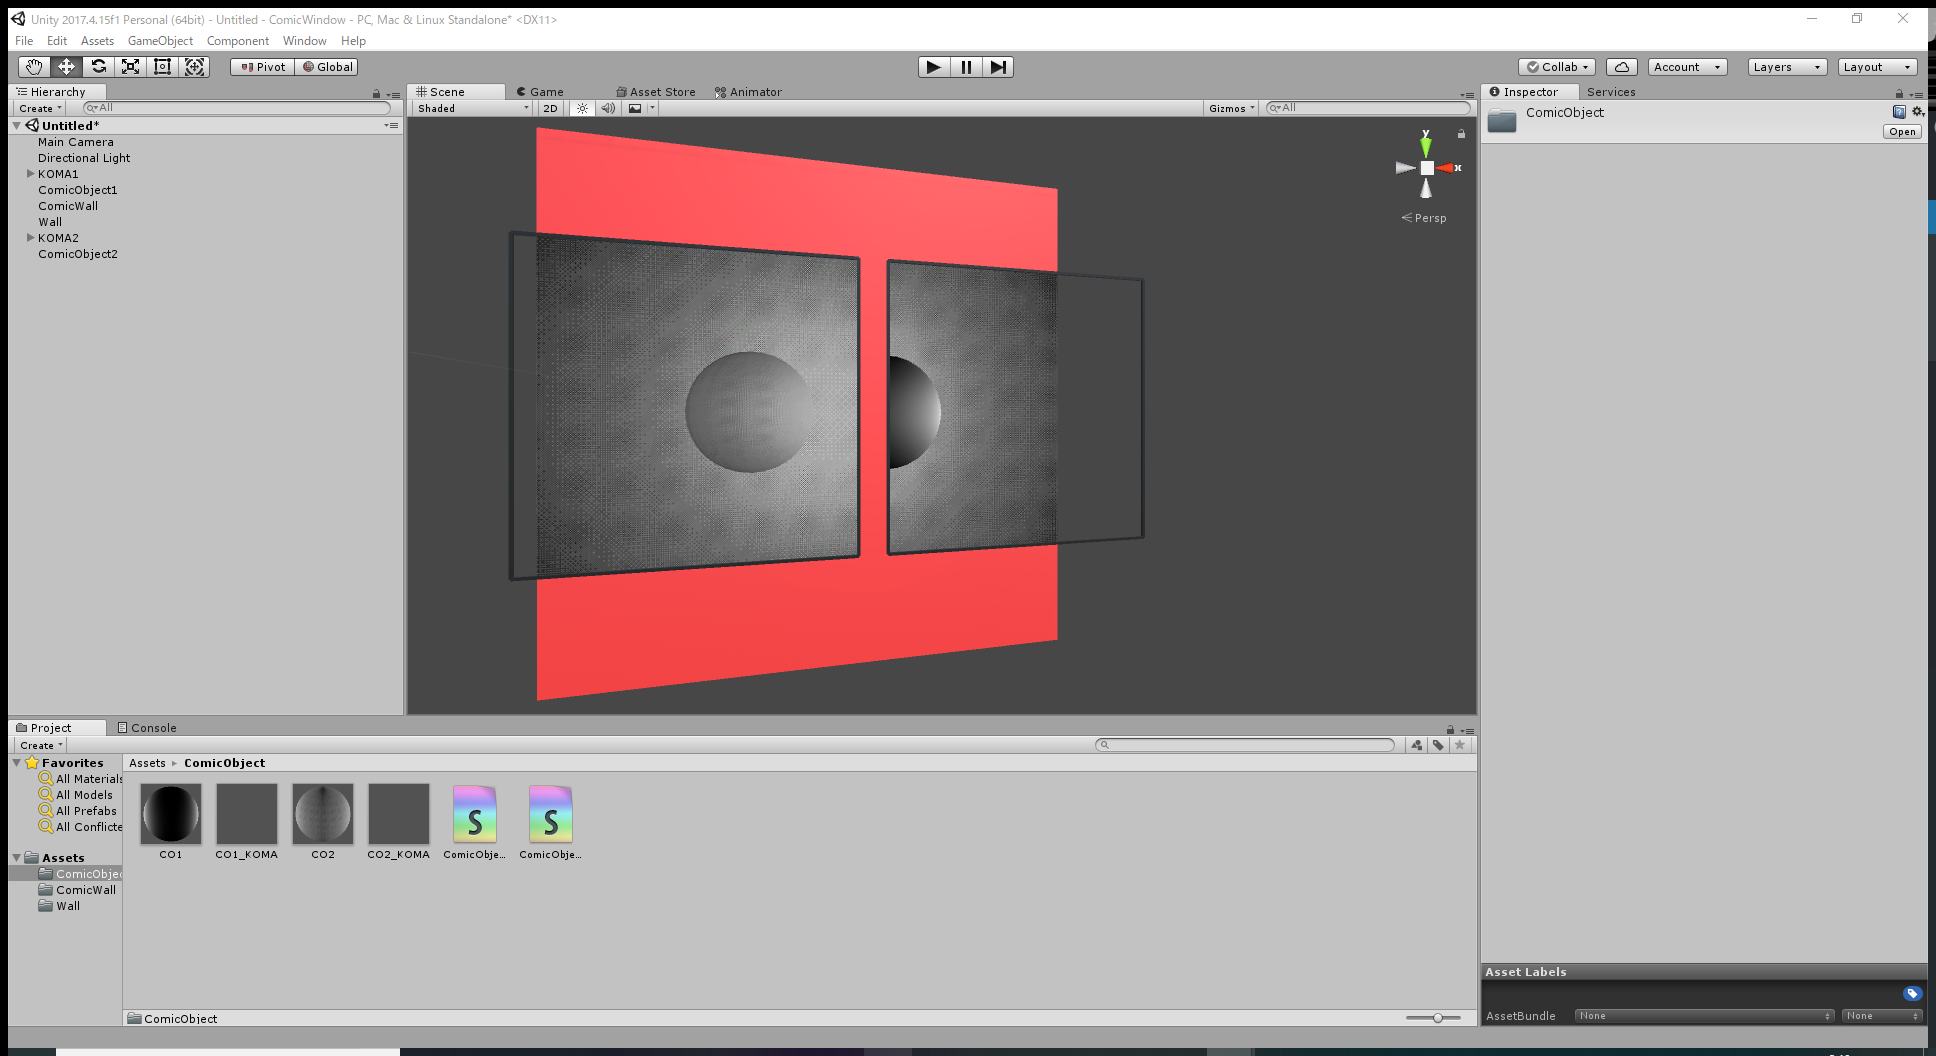Switch to the Services tab

click(1611, 92)
